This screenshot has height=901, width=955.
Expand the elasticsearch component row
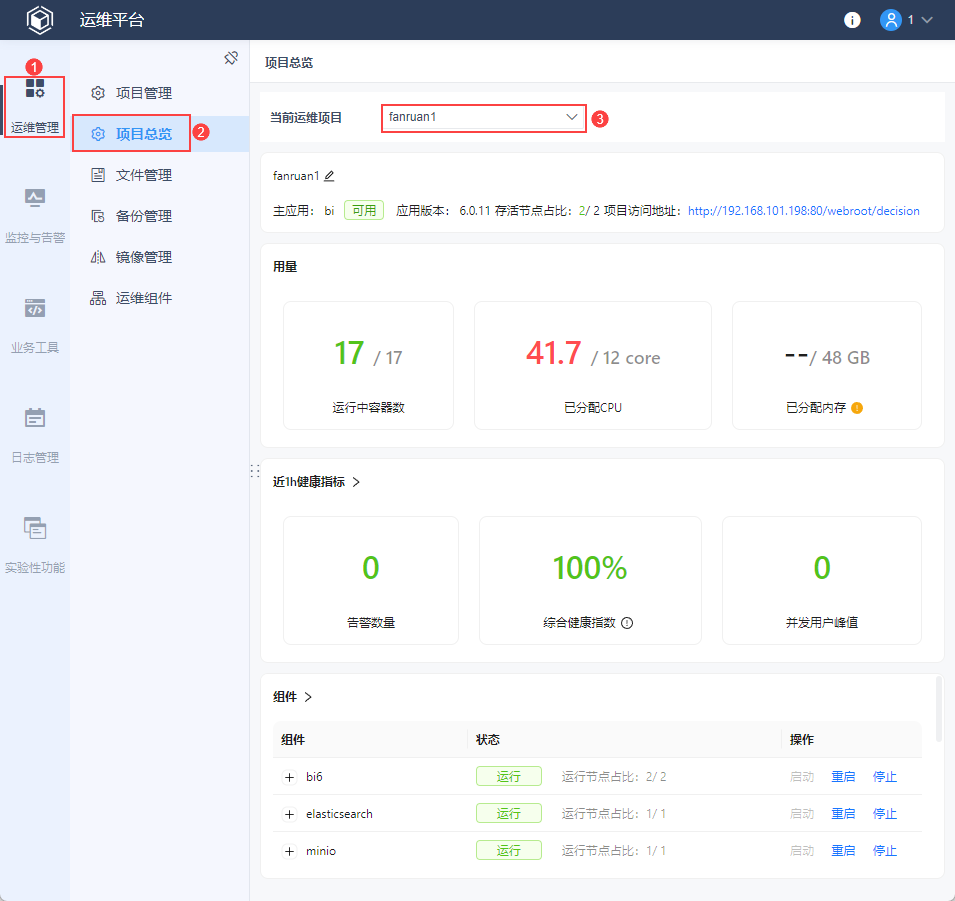290,814
